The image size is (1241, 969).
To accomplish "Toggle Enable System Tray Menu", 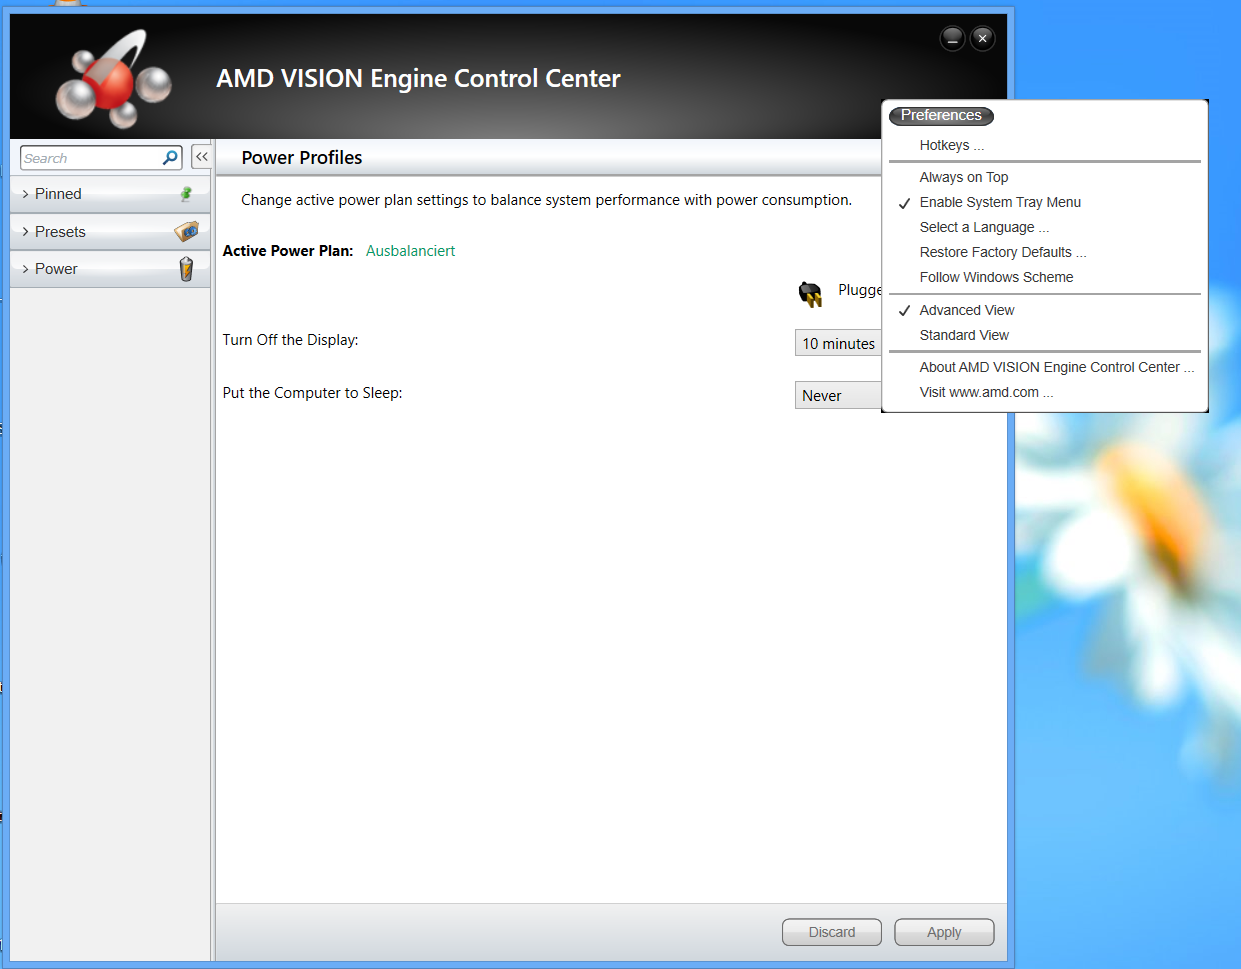I will pyautogui.click(x=1000, y=202).
